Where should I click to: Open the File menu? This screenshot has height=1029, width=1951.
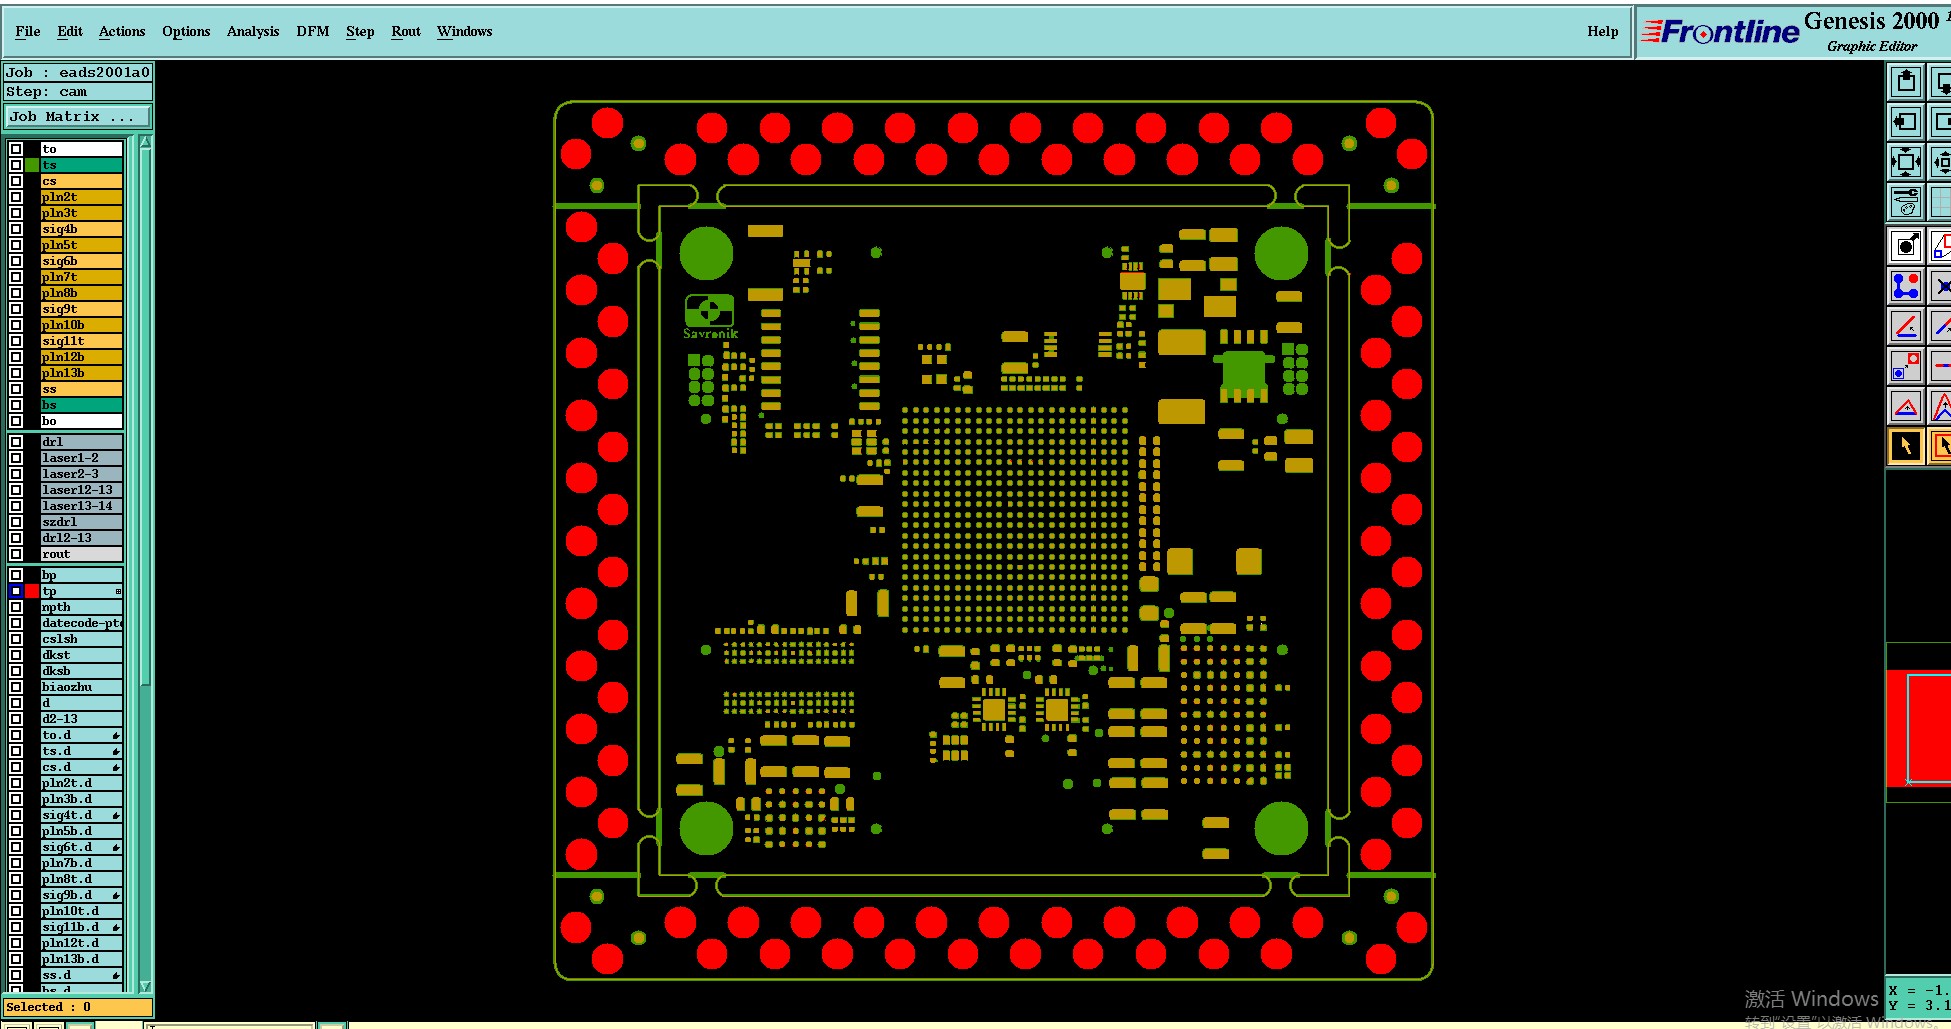pyautogui.click(x=28, y=31)
